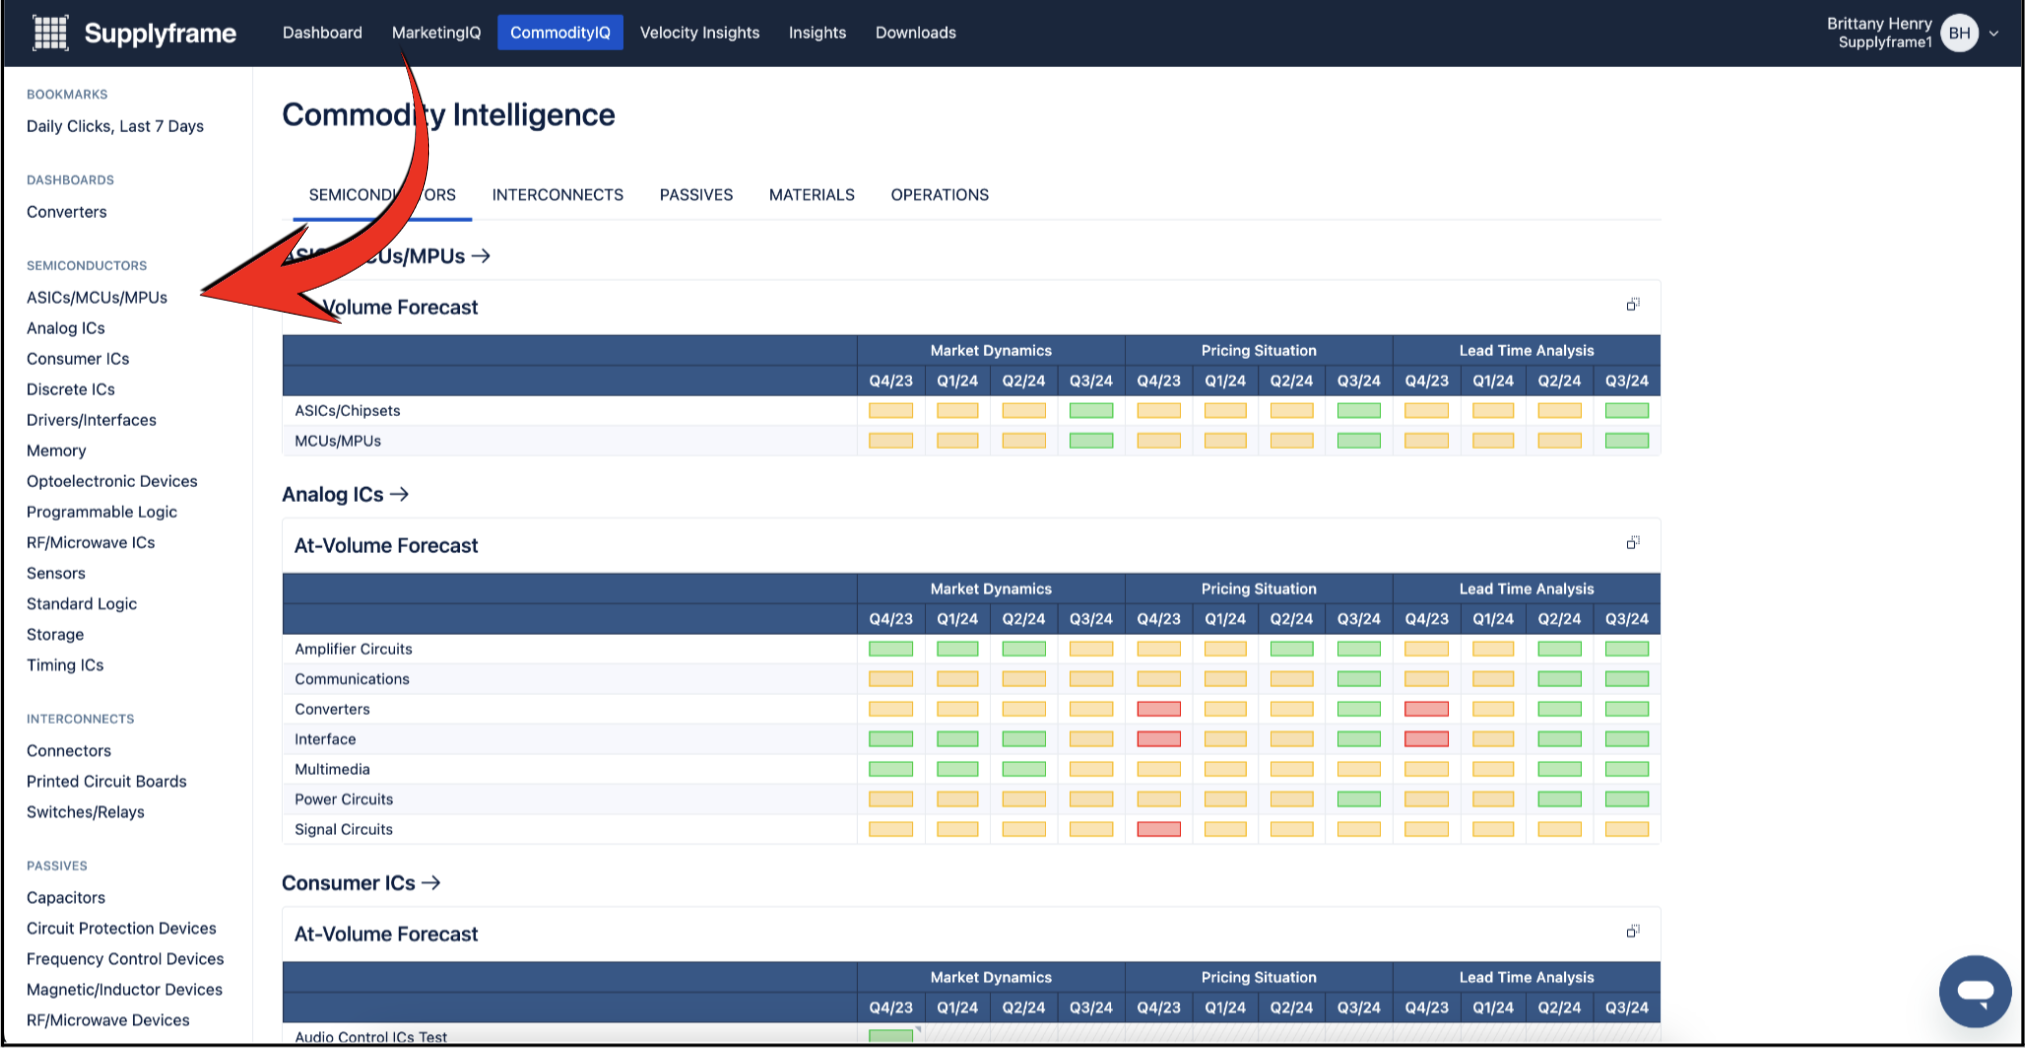2026x1050 pixels.
Task: Switch to the Interconnects tab
Action: 557,195
